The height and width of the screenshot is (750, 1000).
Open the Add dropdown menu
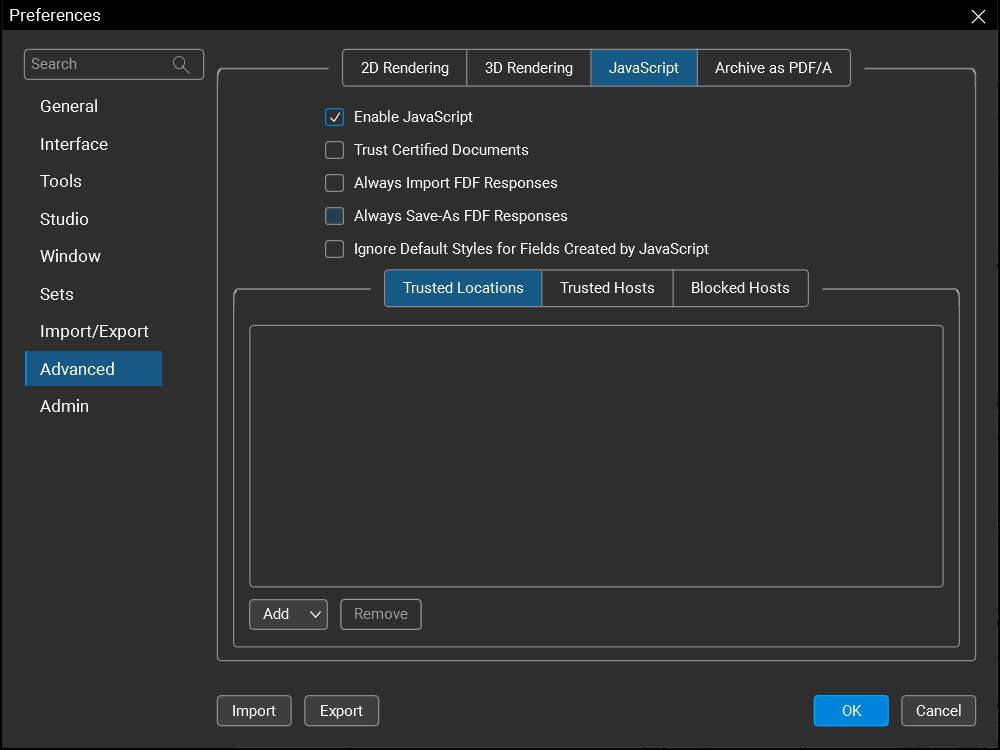click(288, 614)
